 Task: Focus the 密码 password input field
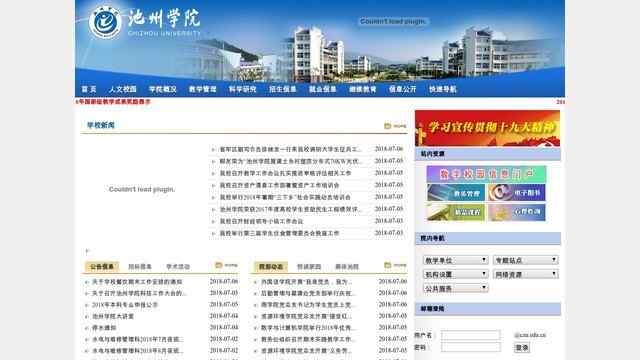point(471,347)
